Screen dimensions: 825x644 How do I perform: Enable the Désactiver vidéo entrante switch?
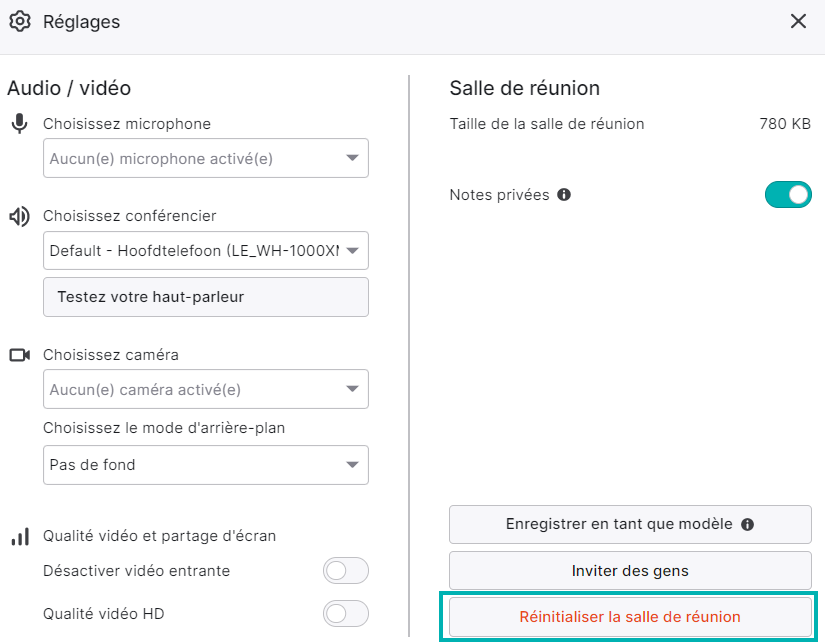[346, 570]
